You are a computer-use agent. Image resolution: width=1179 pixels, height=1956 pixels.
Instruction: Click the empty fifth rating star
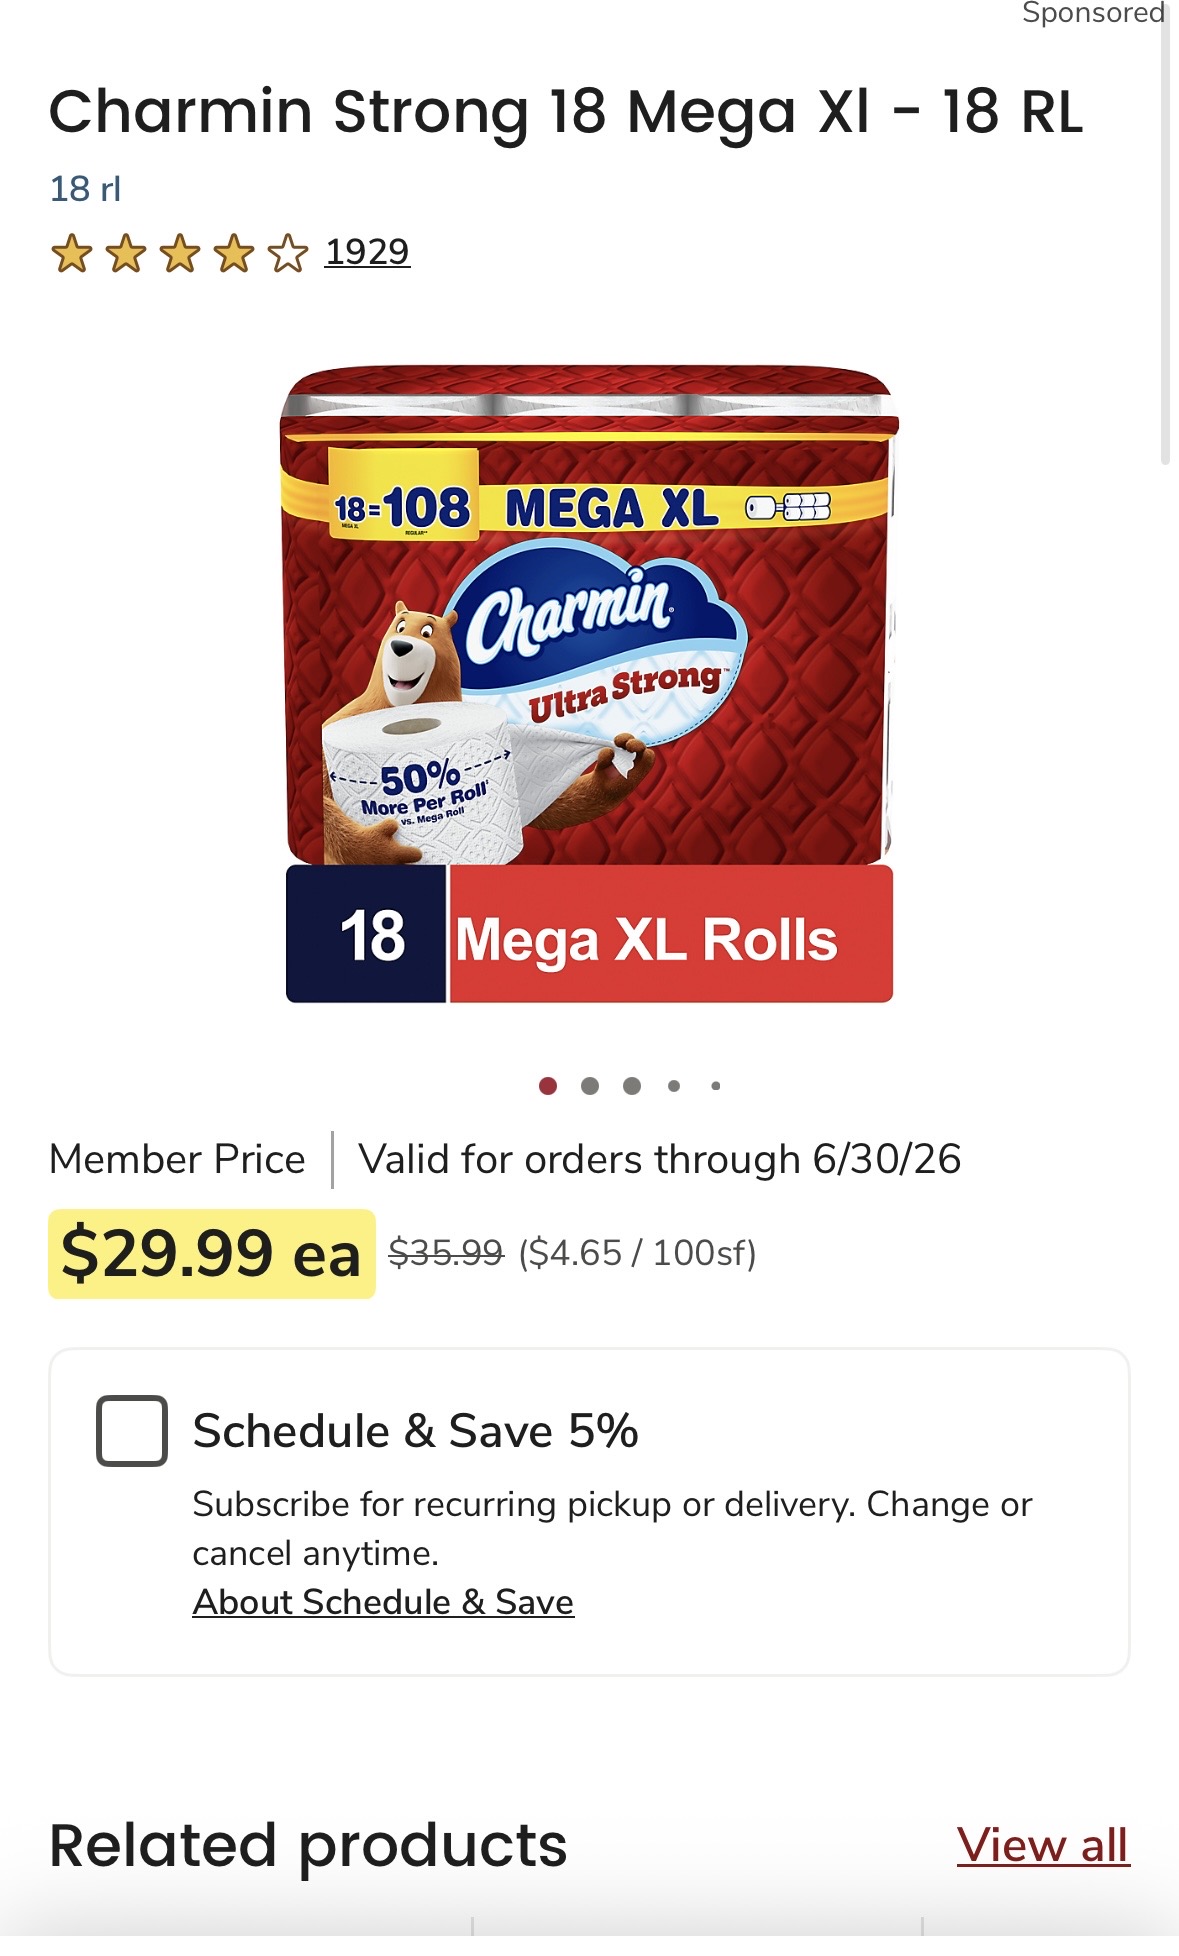[288, 253]
